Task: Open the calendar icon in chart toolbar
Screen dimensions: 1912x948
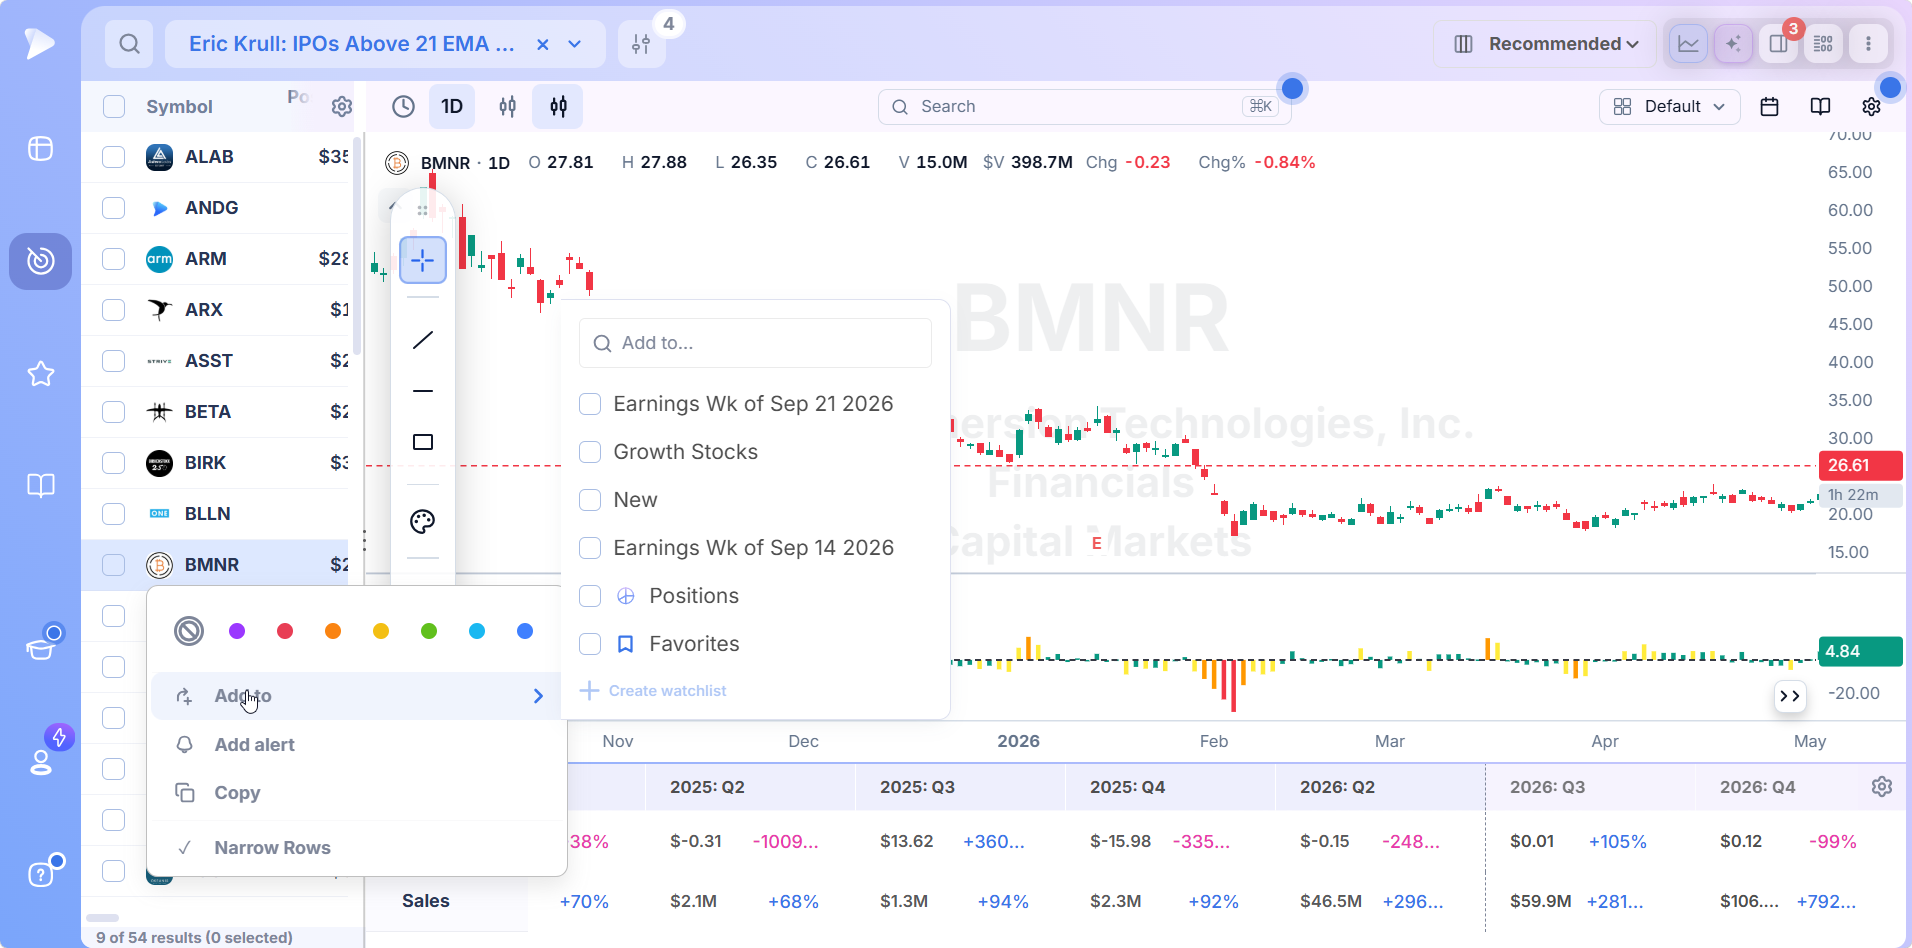Action: click(x=1769, y=107)
